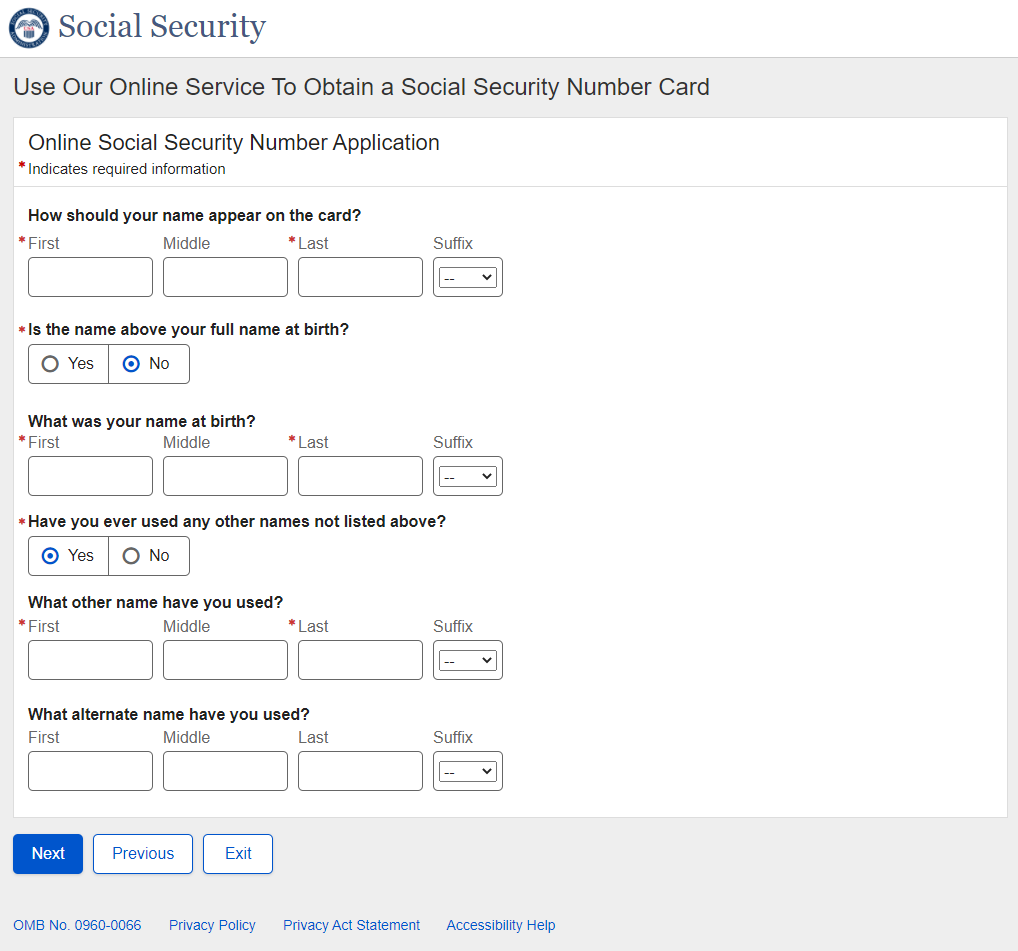Open the Privacy Act Statement link
Screen dimensions: 1018x951
pos(351,926)
